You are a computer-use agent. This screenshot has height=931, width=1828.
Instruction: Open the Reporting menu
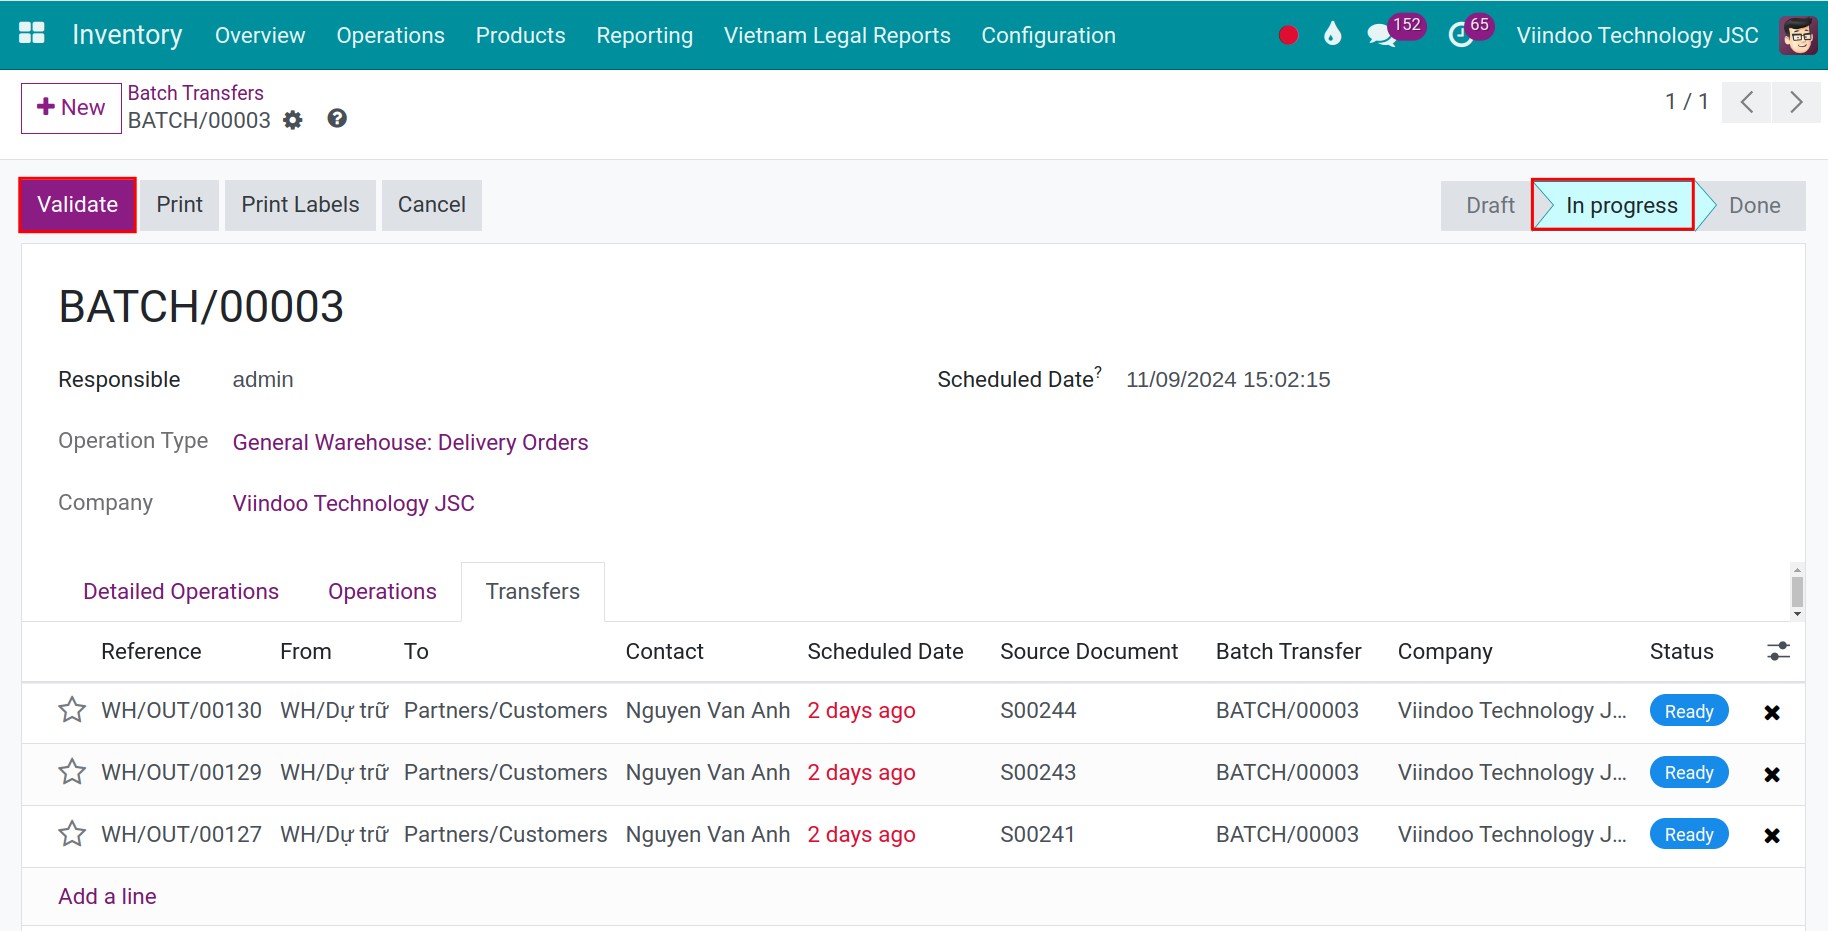click(x=644, y=35)
